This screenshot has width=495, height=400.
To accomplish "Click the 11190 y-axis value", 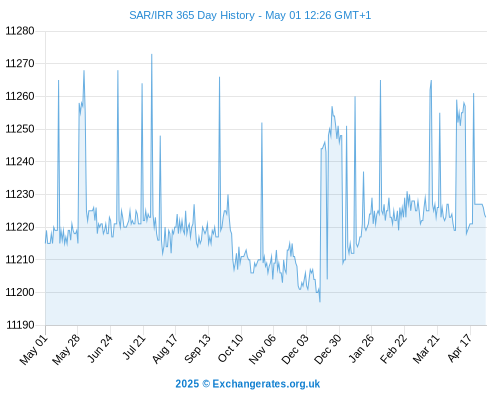I will (x=20, y=325).
